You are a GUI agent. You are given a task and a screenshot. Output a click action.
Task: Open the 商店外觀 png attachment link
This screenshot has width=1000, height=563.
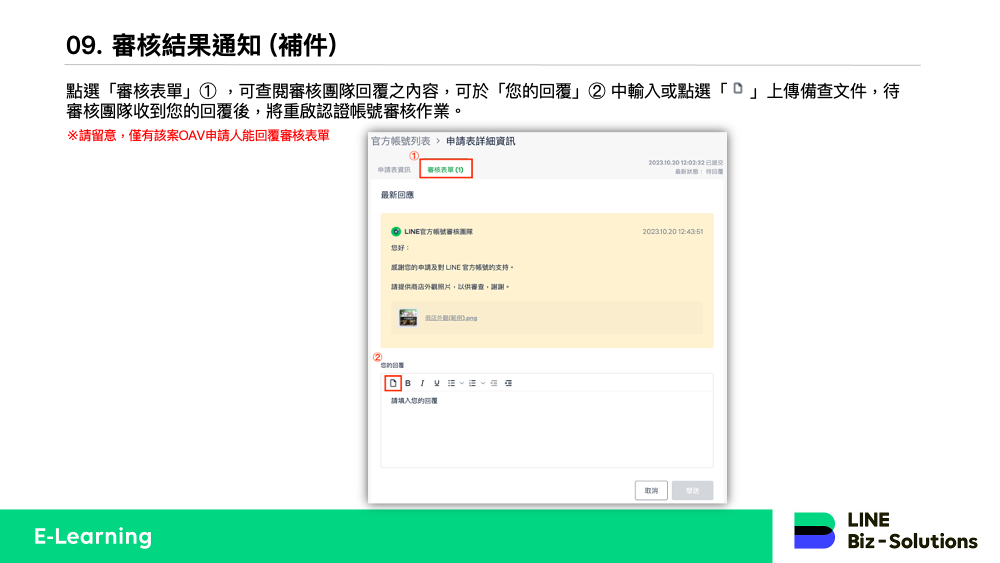pyautogui.click(x=451, y=318)
